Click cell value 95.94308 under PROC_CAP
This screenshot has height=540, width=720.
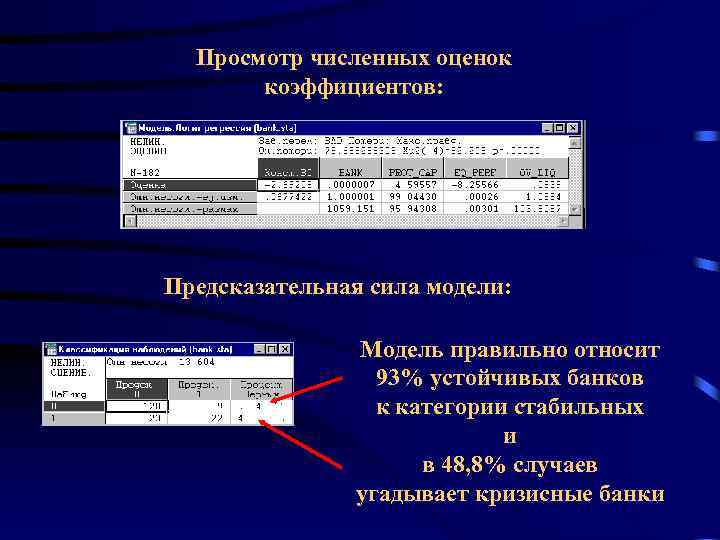pyautogui.click(x=413, y=209)
